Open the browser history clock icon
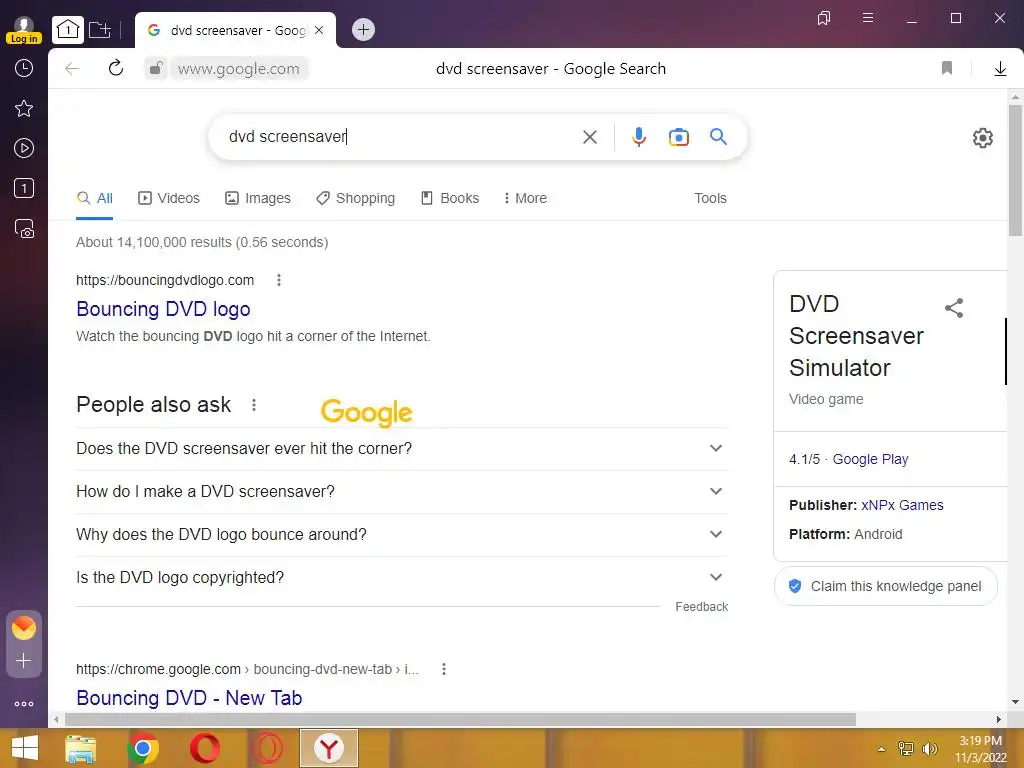The image size is (1024, 768). (24, 69)
